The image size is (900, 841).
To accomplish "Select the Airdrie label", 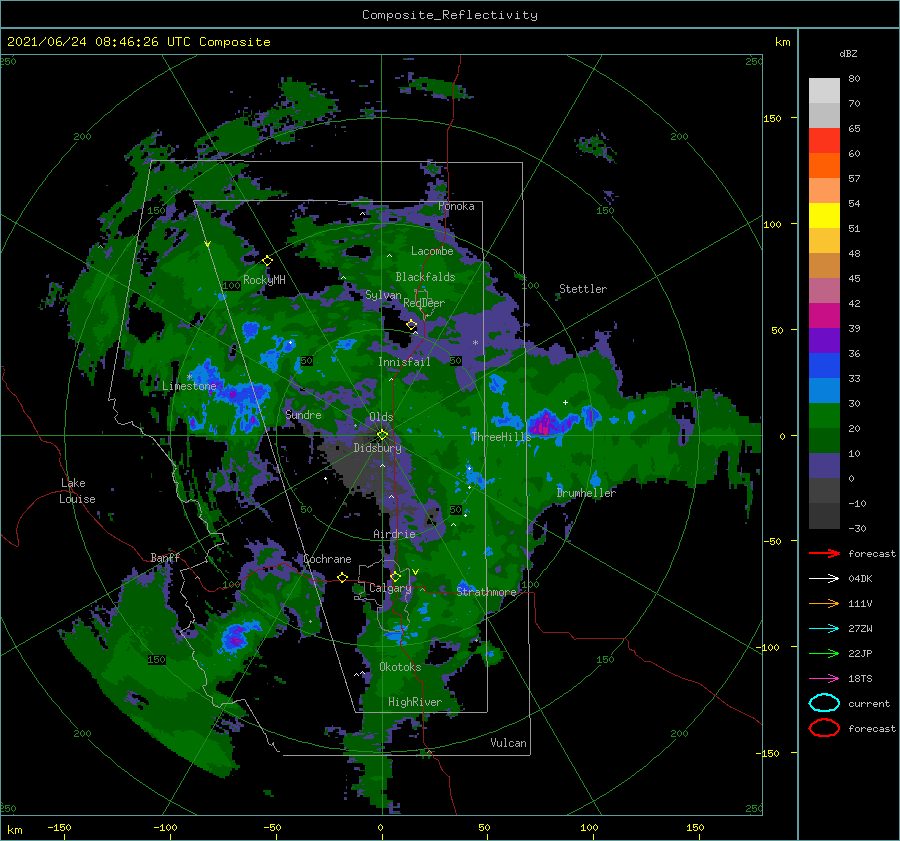I will pyautogui.click(x=394, y=534).
